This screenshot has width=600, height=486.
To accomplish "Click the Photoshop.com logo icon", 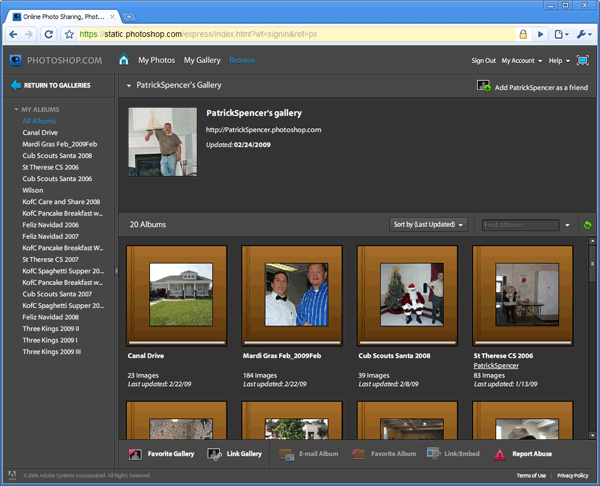I will [16, 60].
